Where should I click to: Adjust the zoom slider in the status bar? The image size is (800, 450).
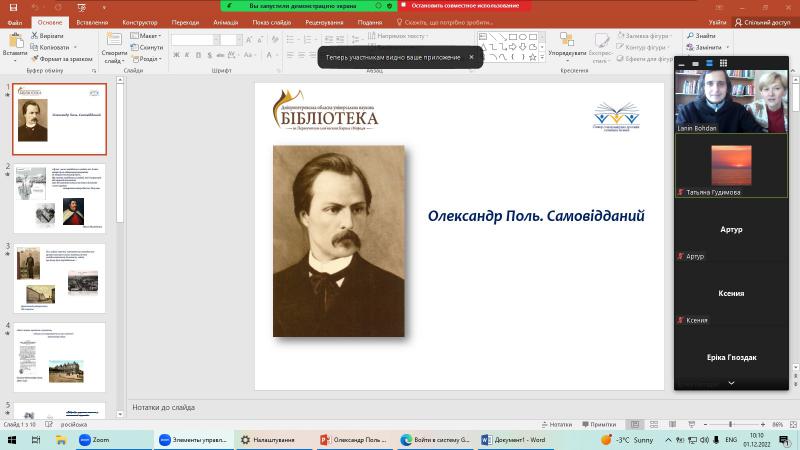[x=731, y=424]
